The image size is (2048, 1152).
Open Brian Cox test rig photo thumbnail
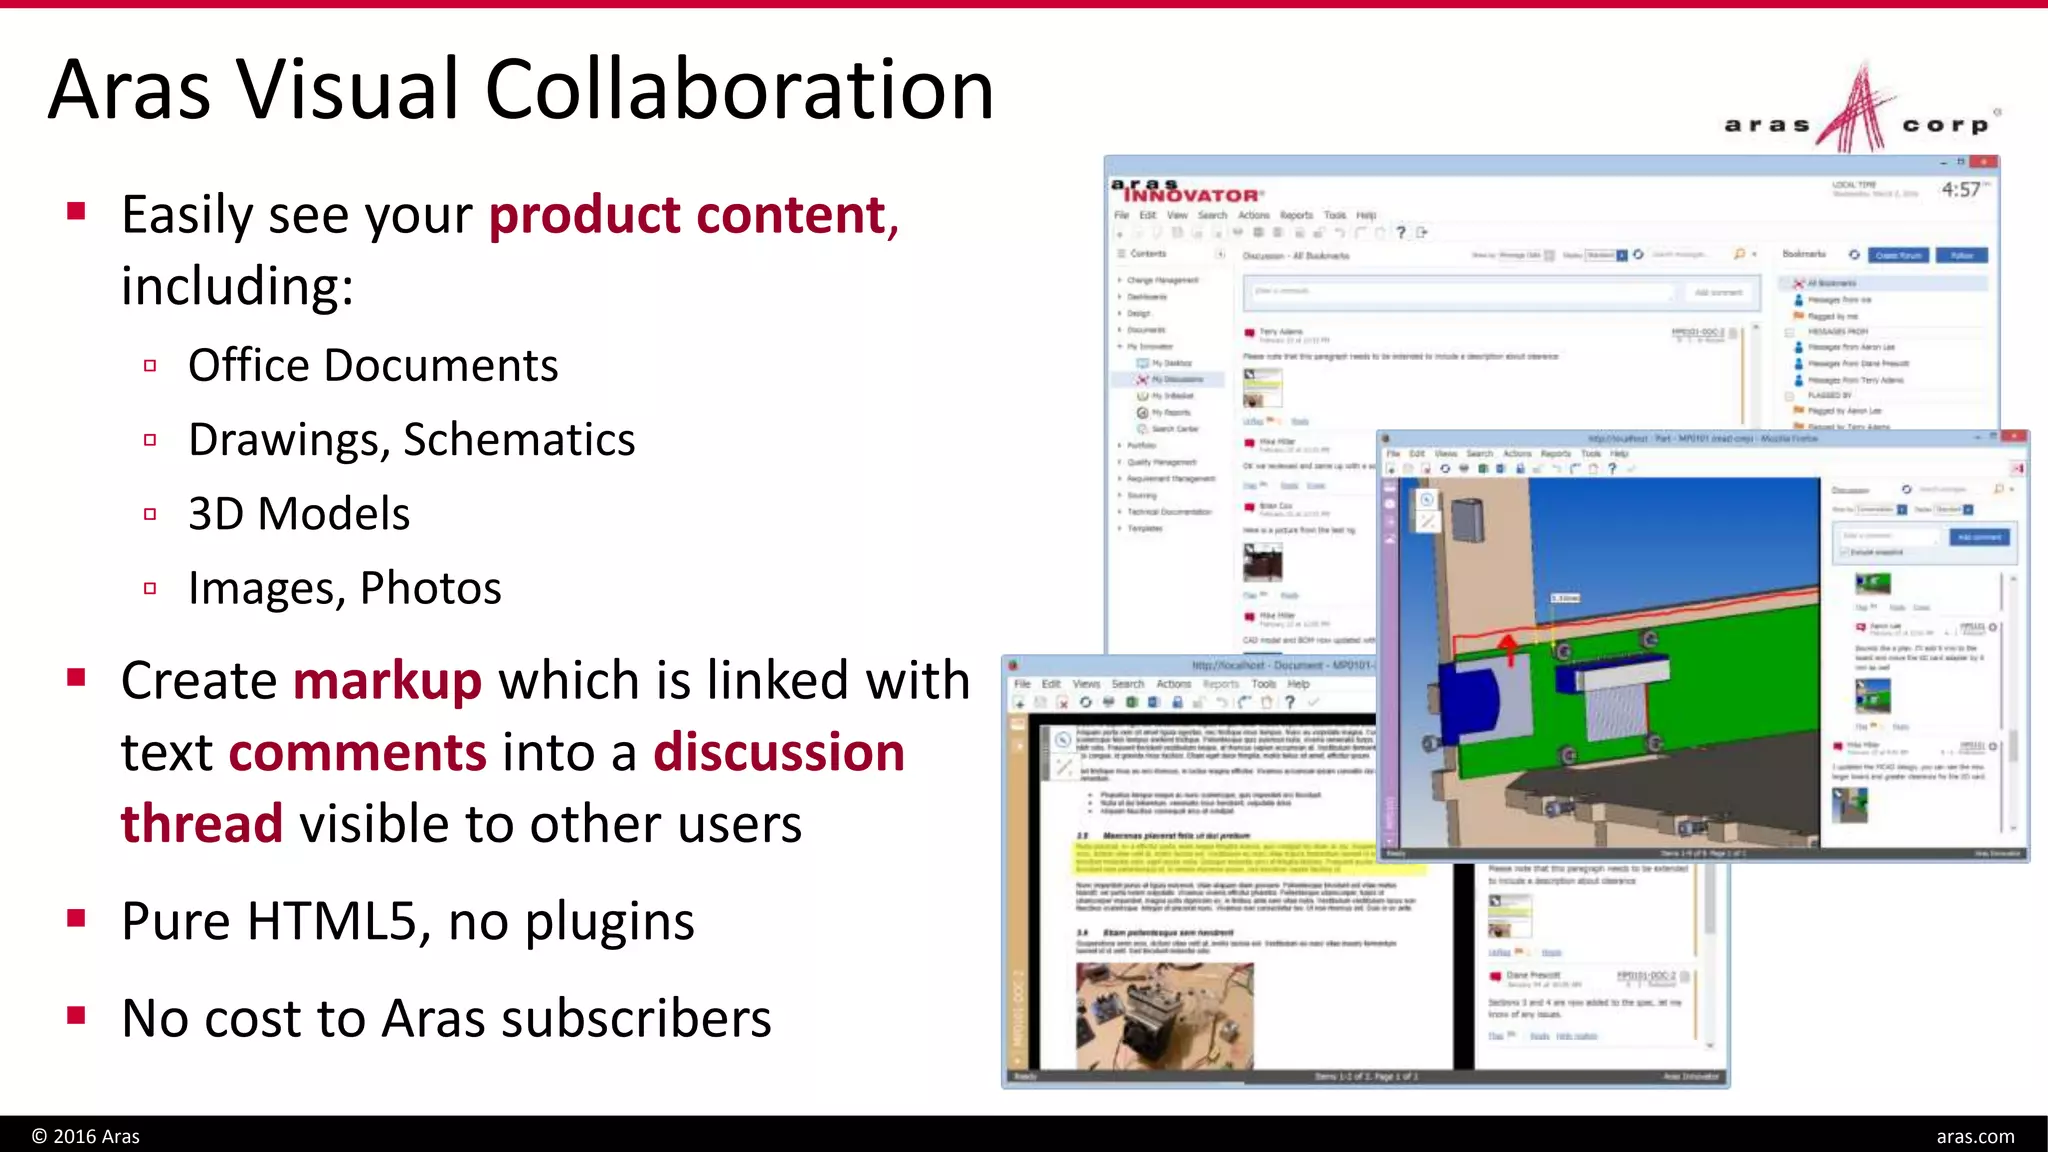pos(1263,562)
